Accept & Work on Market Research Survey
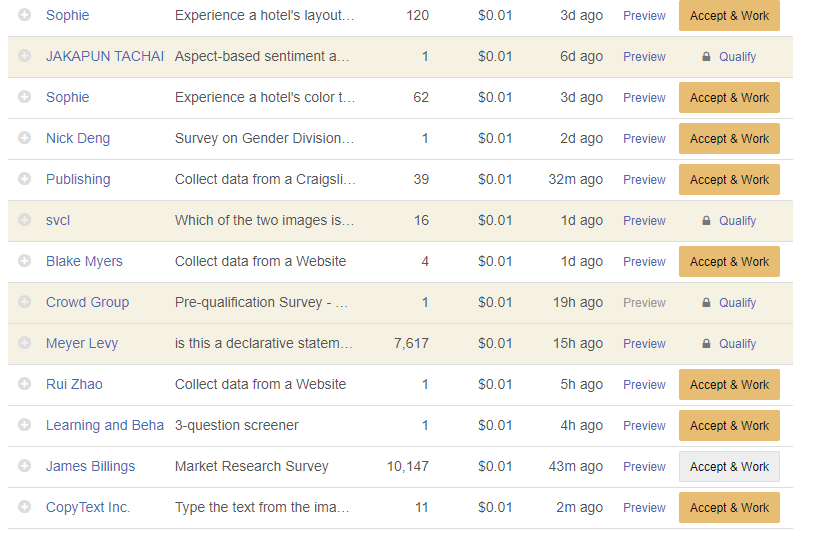 click(729, 466)
